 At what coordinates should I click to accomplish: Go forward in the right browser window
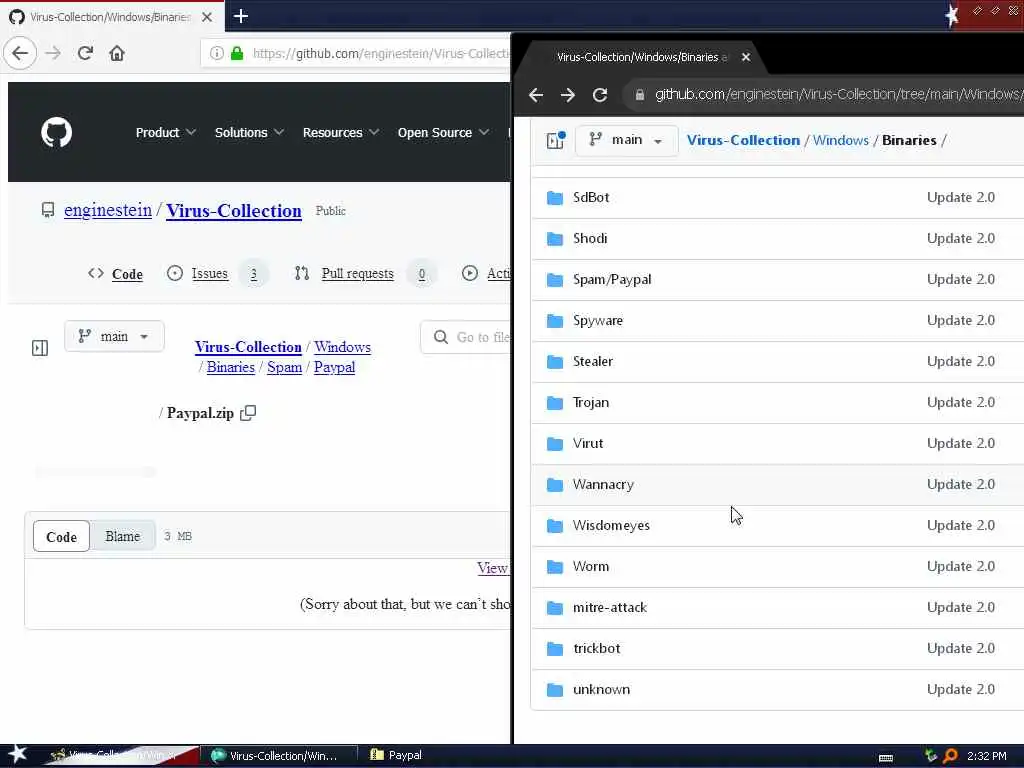tap(568, 95)
